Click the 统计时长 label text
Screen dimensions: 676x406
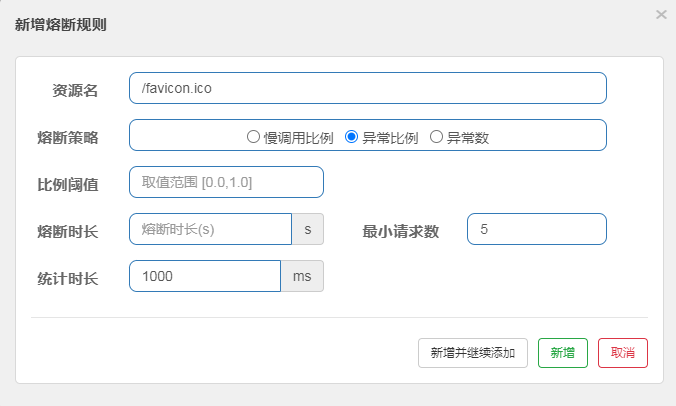point(67,278)
